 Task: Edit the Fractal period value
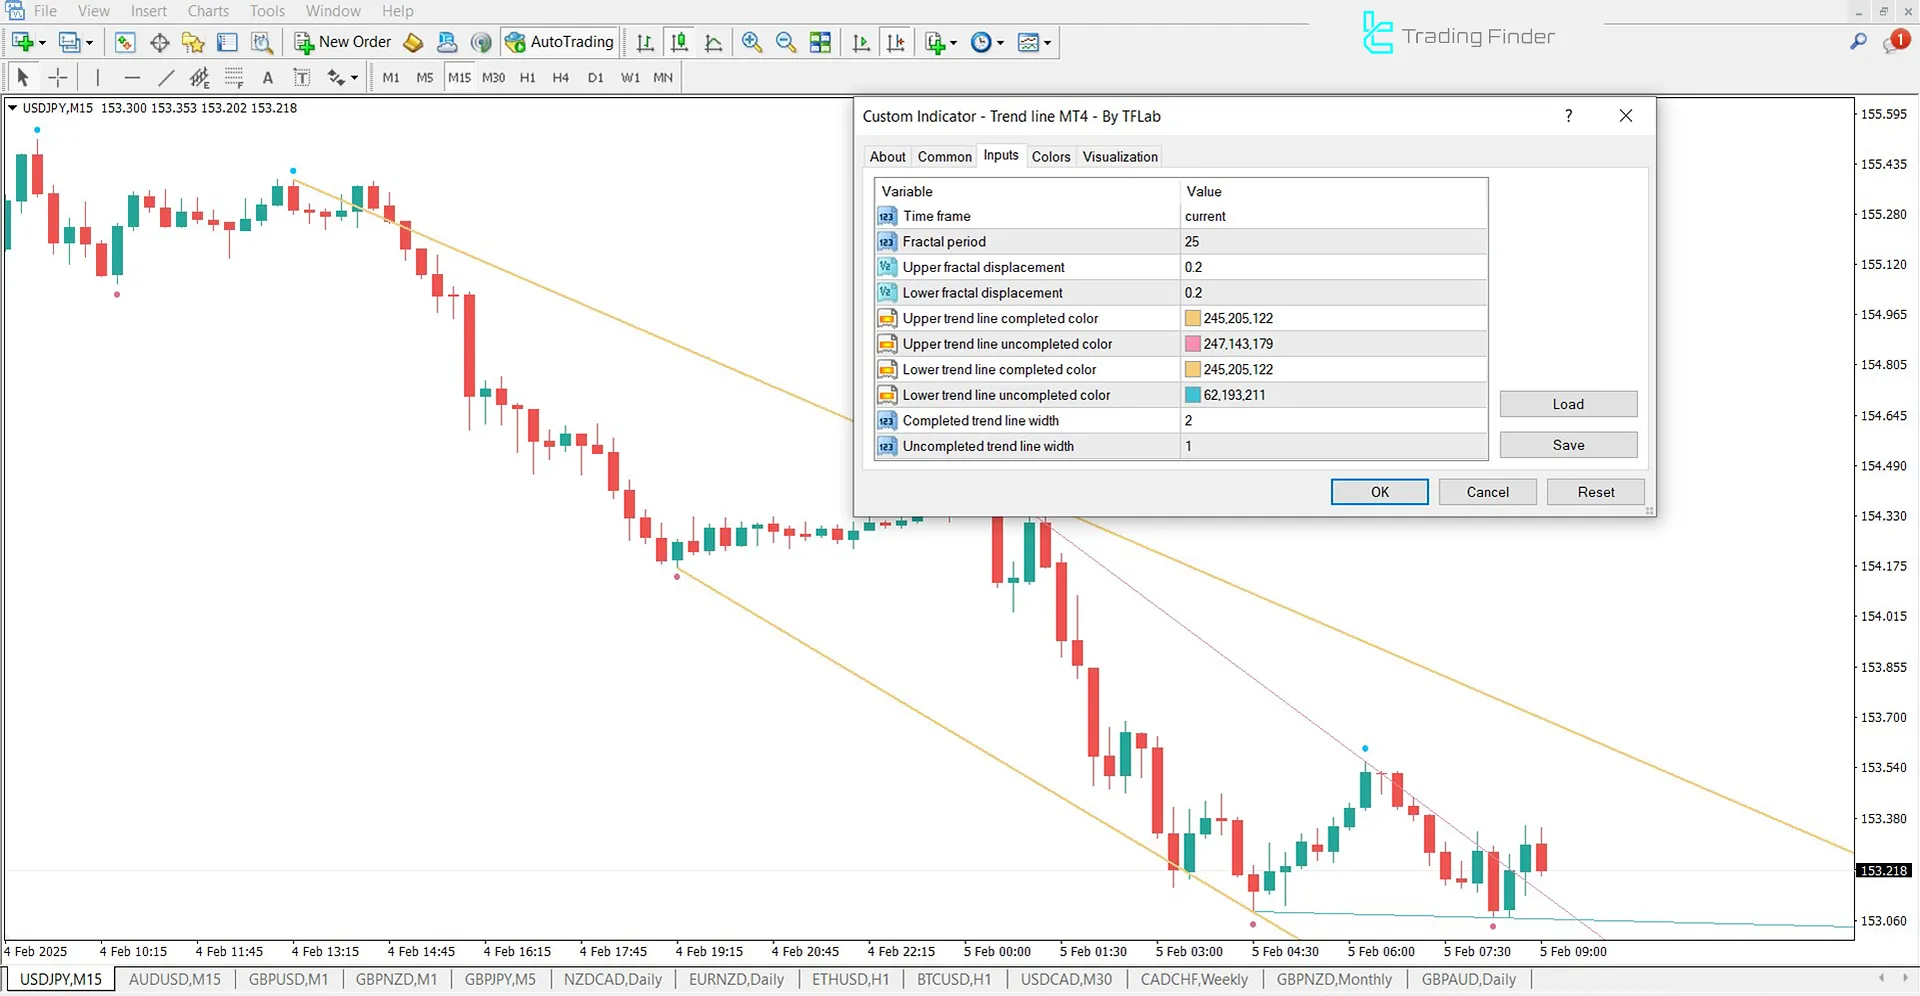(1333, 241)
